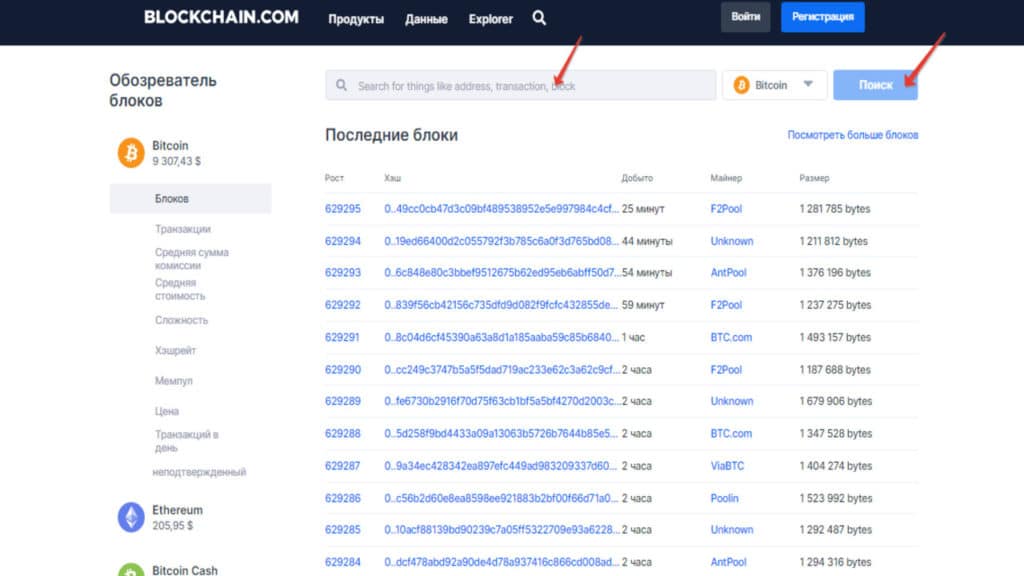This screenshot has height=576, width=1024.
Task: Click size 1 281 785 bytes
Action: pyautogui.click(x=835, y=209)
